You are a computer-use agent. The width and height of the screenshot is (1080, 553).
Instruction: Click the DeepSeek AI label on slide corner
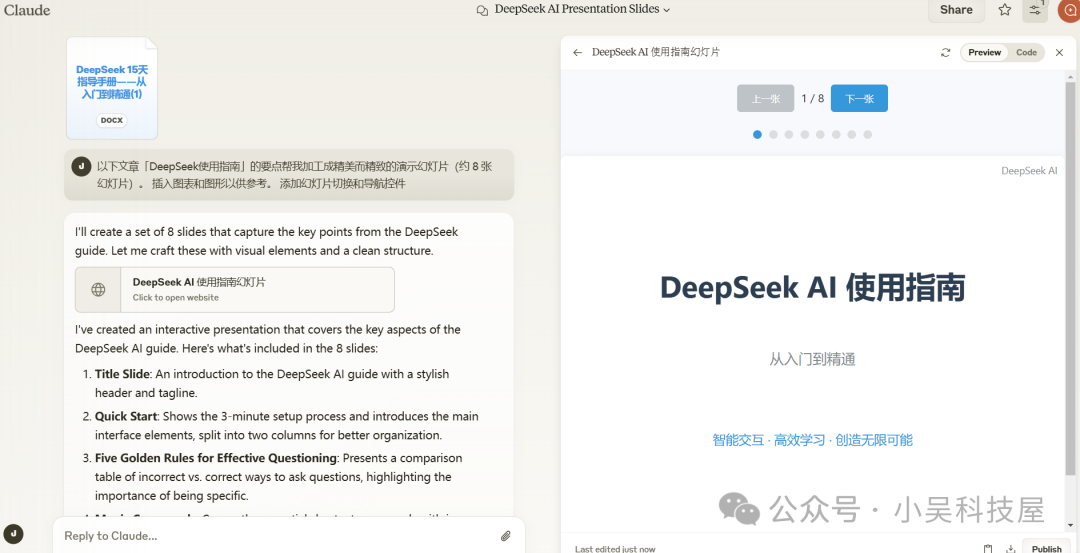coord(1029,171)
